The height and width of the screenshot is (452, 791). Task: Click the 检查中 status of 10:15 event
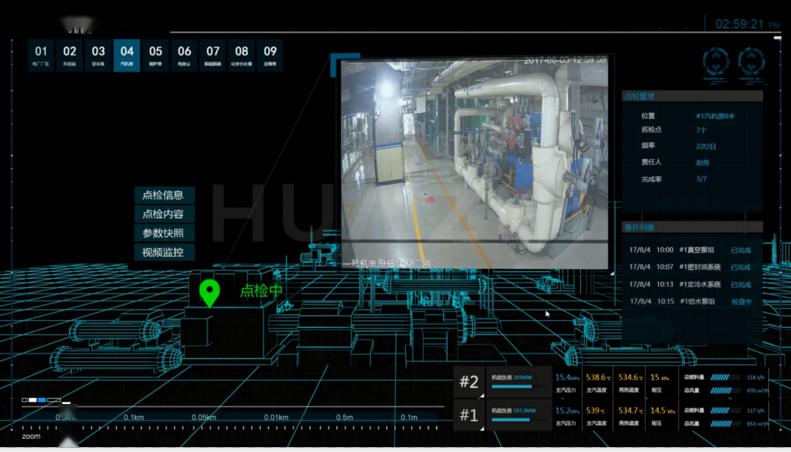point(742,302)
